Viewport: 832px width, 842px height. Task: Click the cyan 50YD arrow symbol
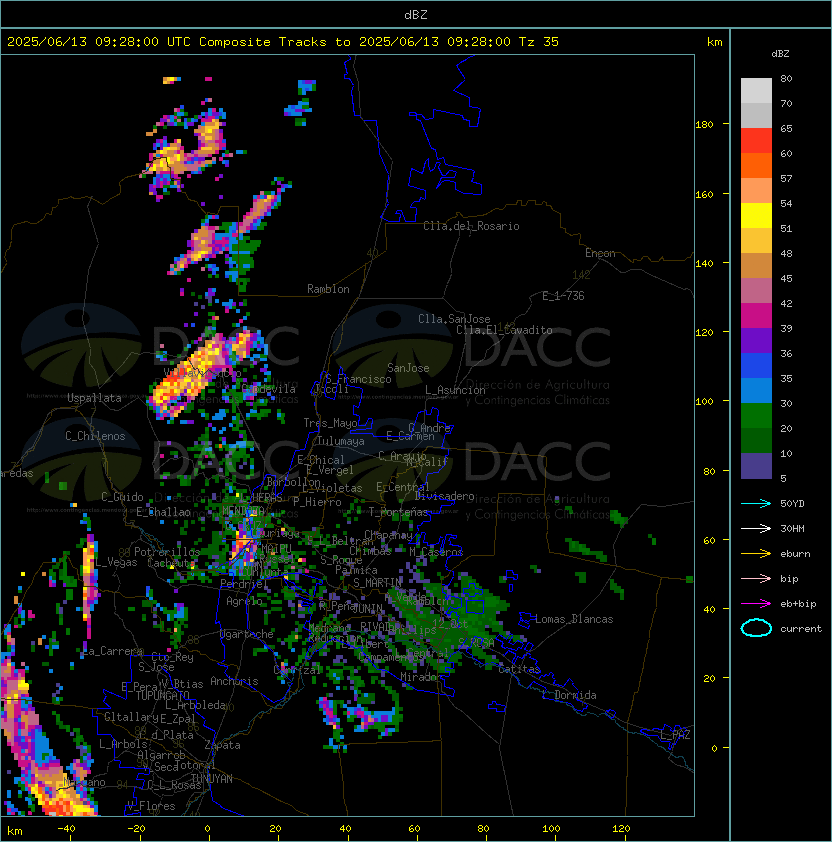(x=756, y=504)
